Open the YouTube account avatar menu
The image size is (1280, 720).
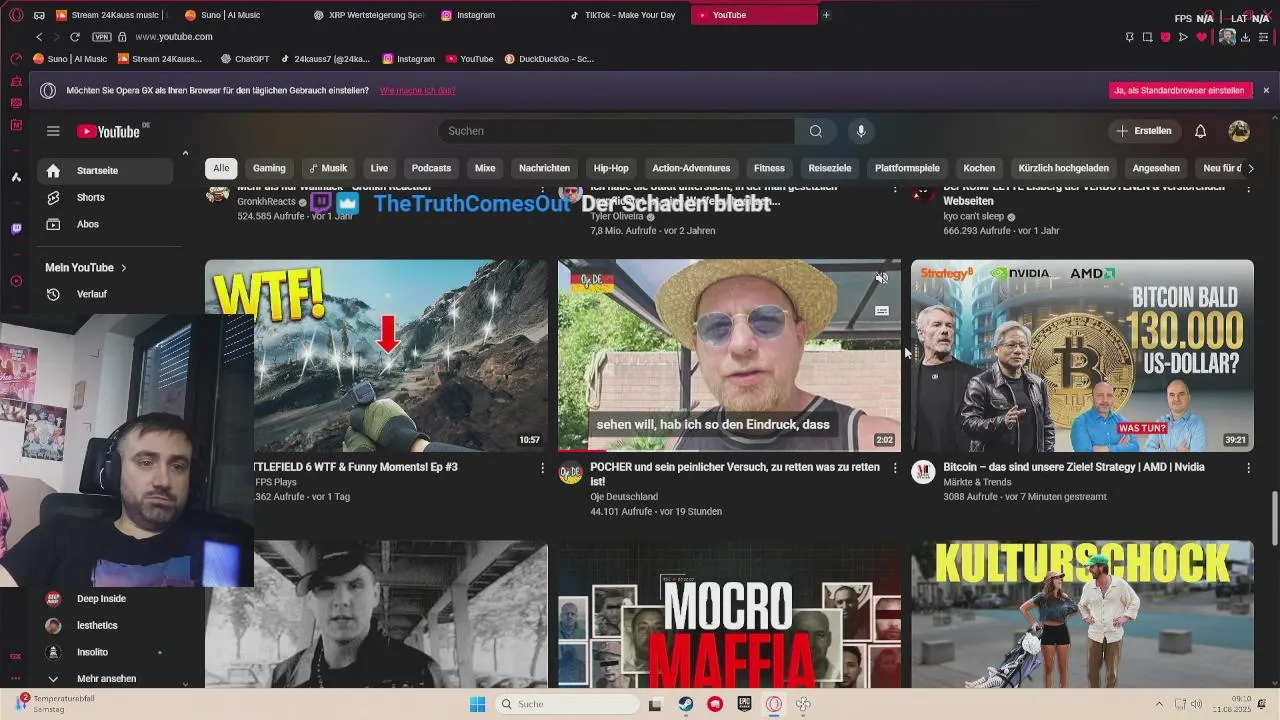pos(1239,131)
